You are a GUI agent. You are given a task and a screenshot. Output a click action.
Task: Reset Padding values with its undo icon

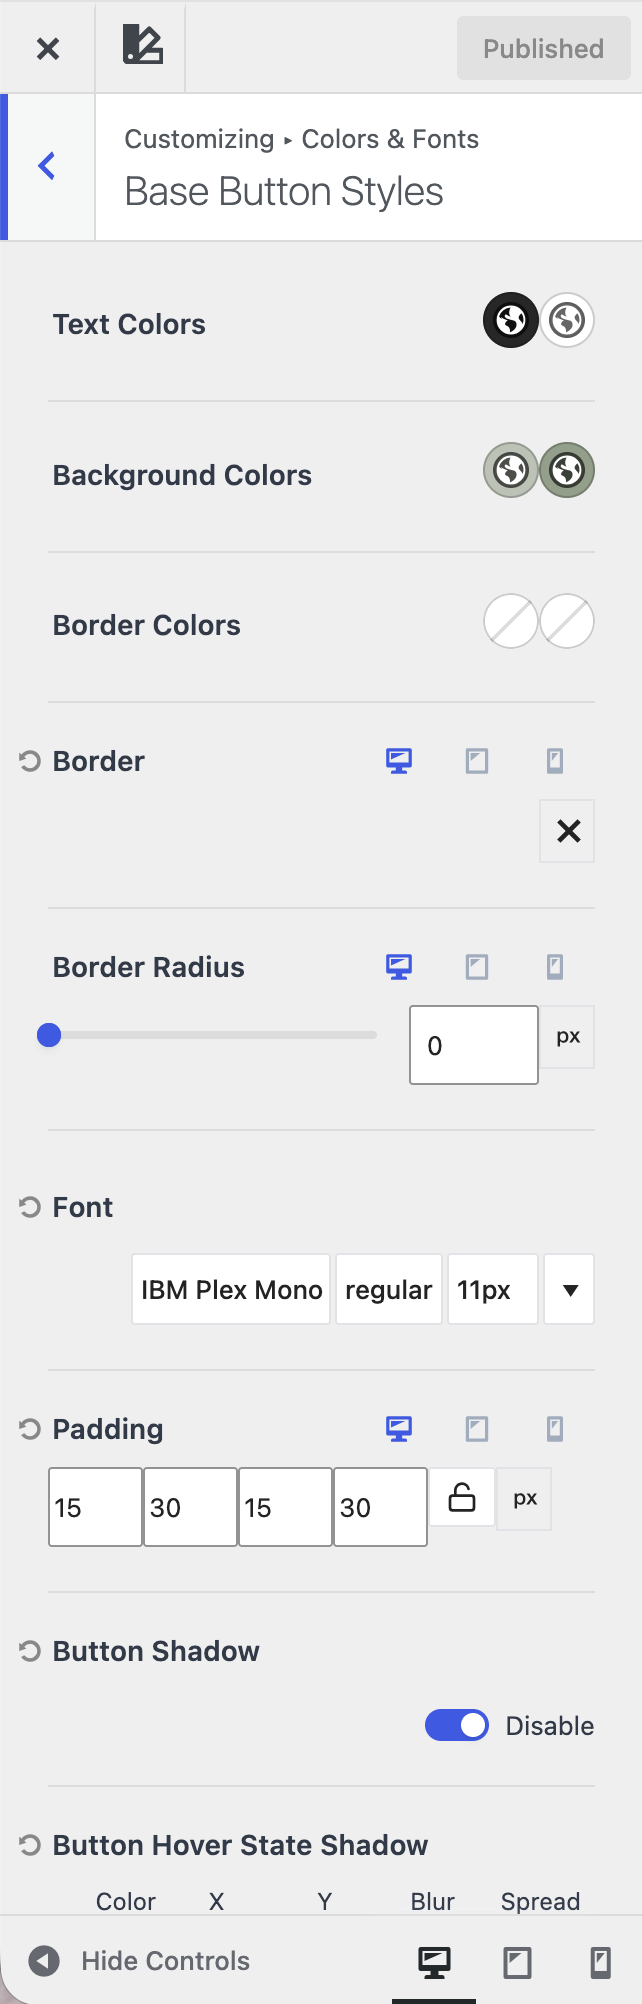tap(30, 1429)
